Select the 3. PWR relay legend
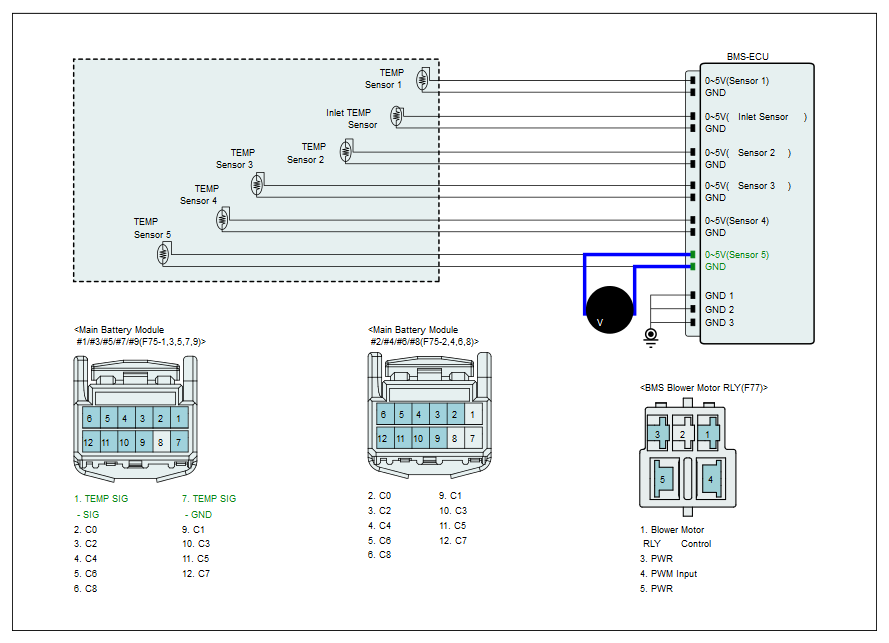Viewport: 889px width, 643px height. tap(657, 559)
